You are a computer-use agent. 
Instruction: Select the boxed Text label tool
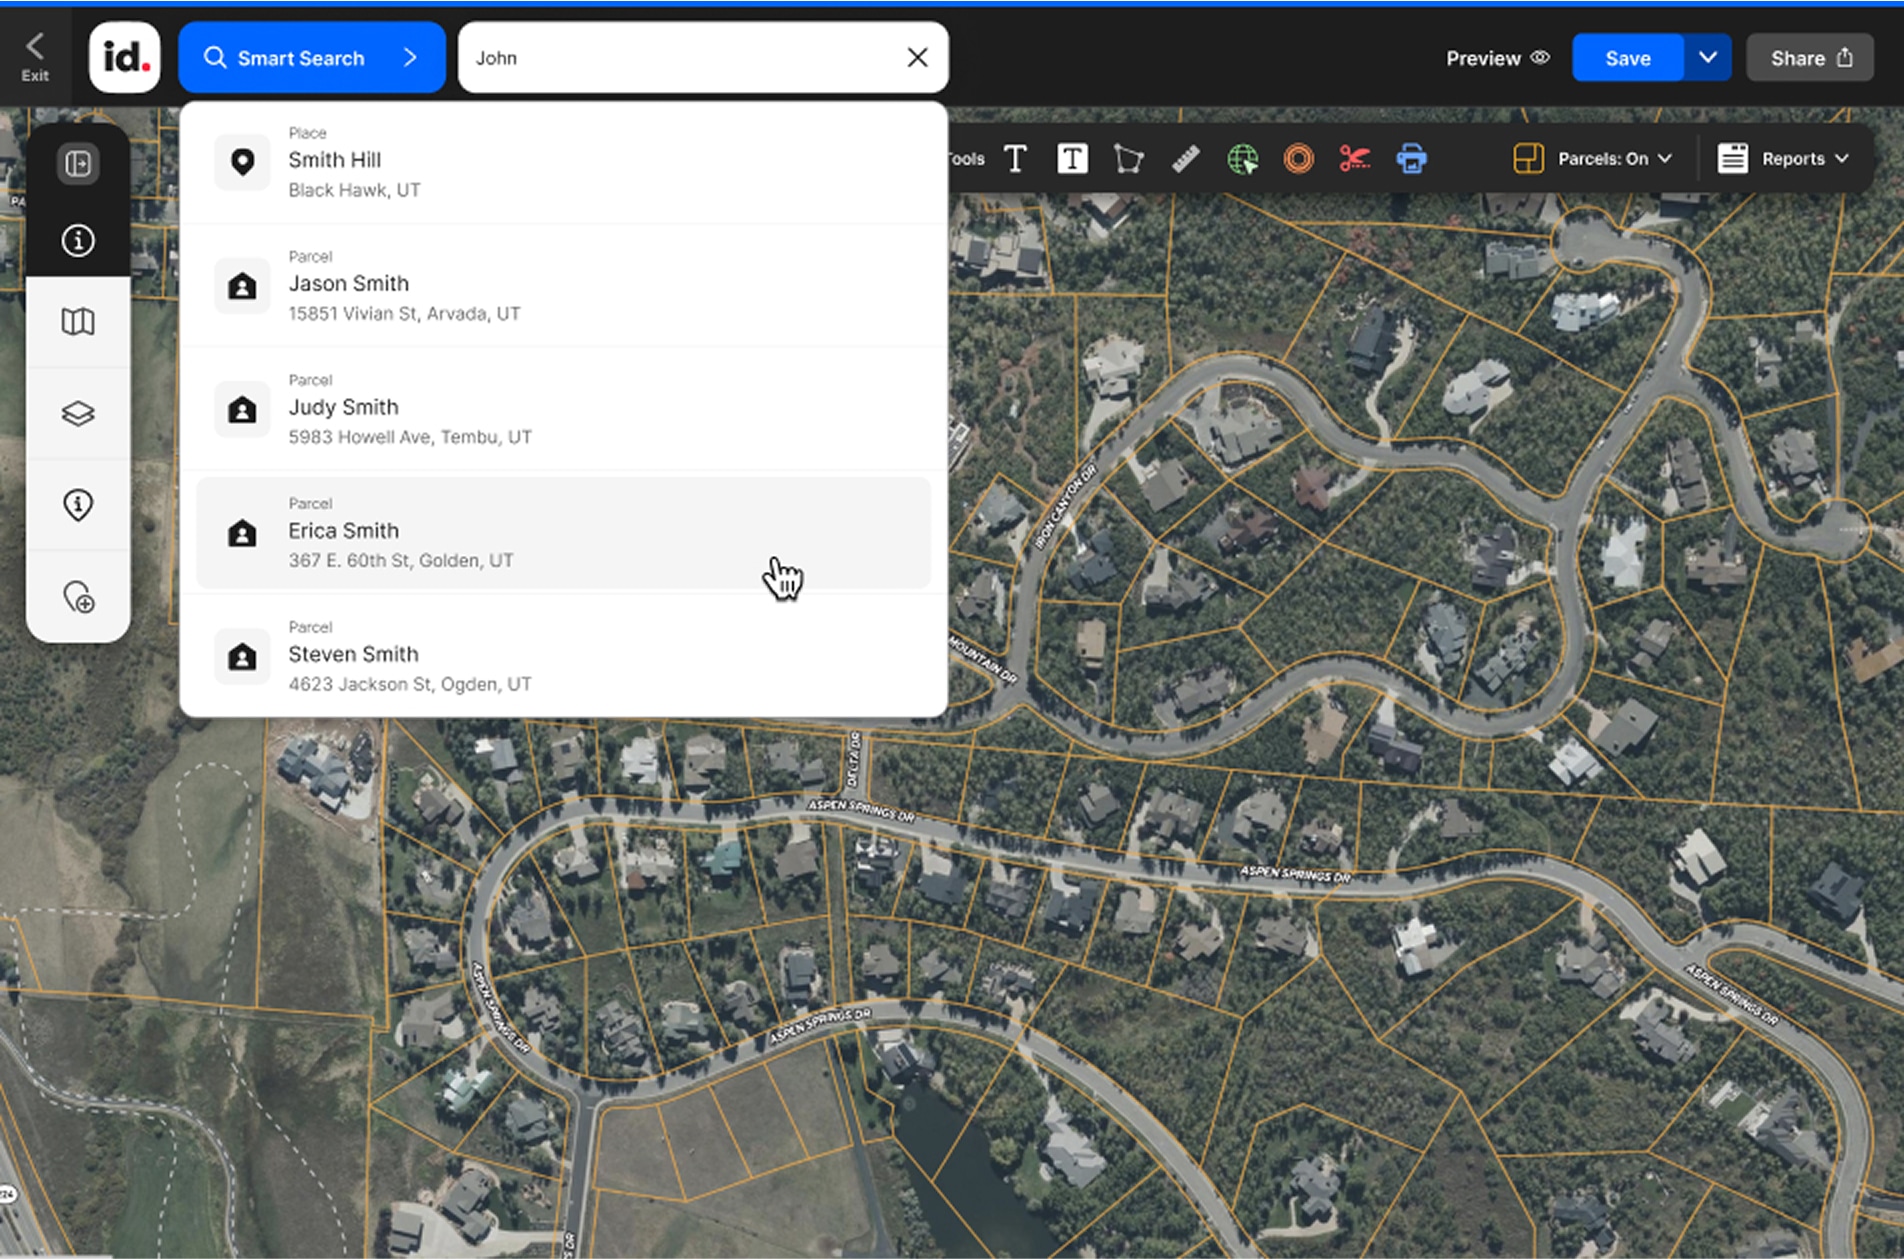click(1072, 158)
